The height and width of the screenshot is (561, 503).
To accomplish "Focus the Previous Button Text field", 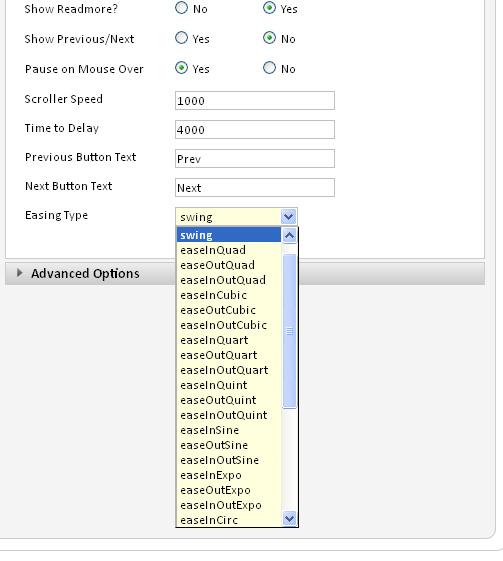I will (x=255, y=158).
